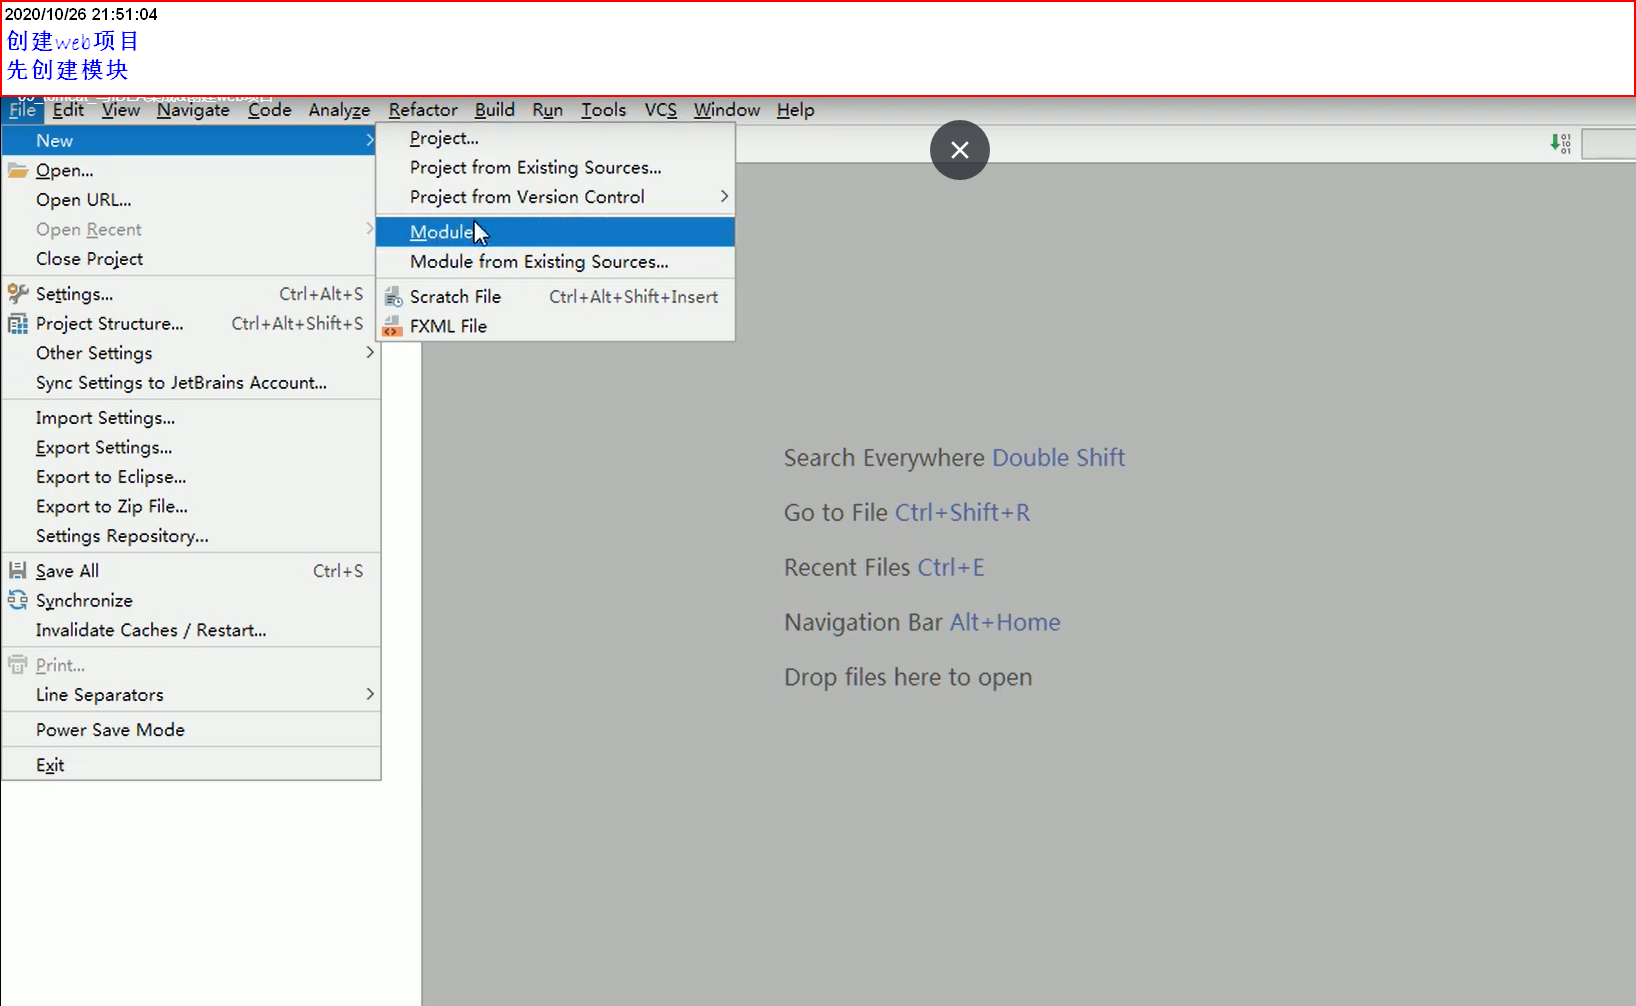Screen dimensions: 1636x1006
Task: Expand the New submenu arrow
Action: [369, 140]
